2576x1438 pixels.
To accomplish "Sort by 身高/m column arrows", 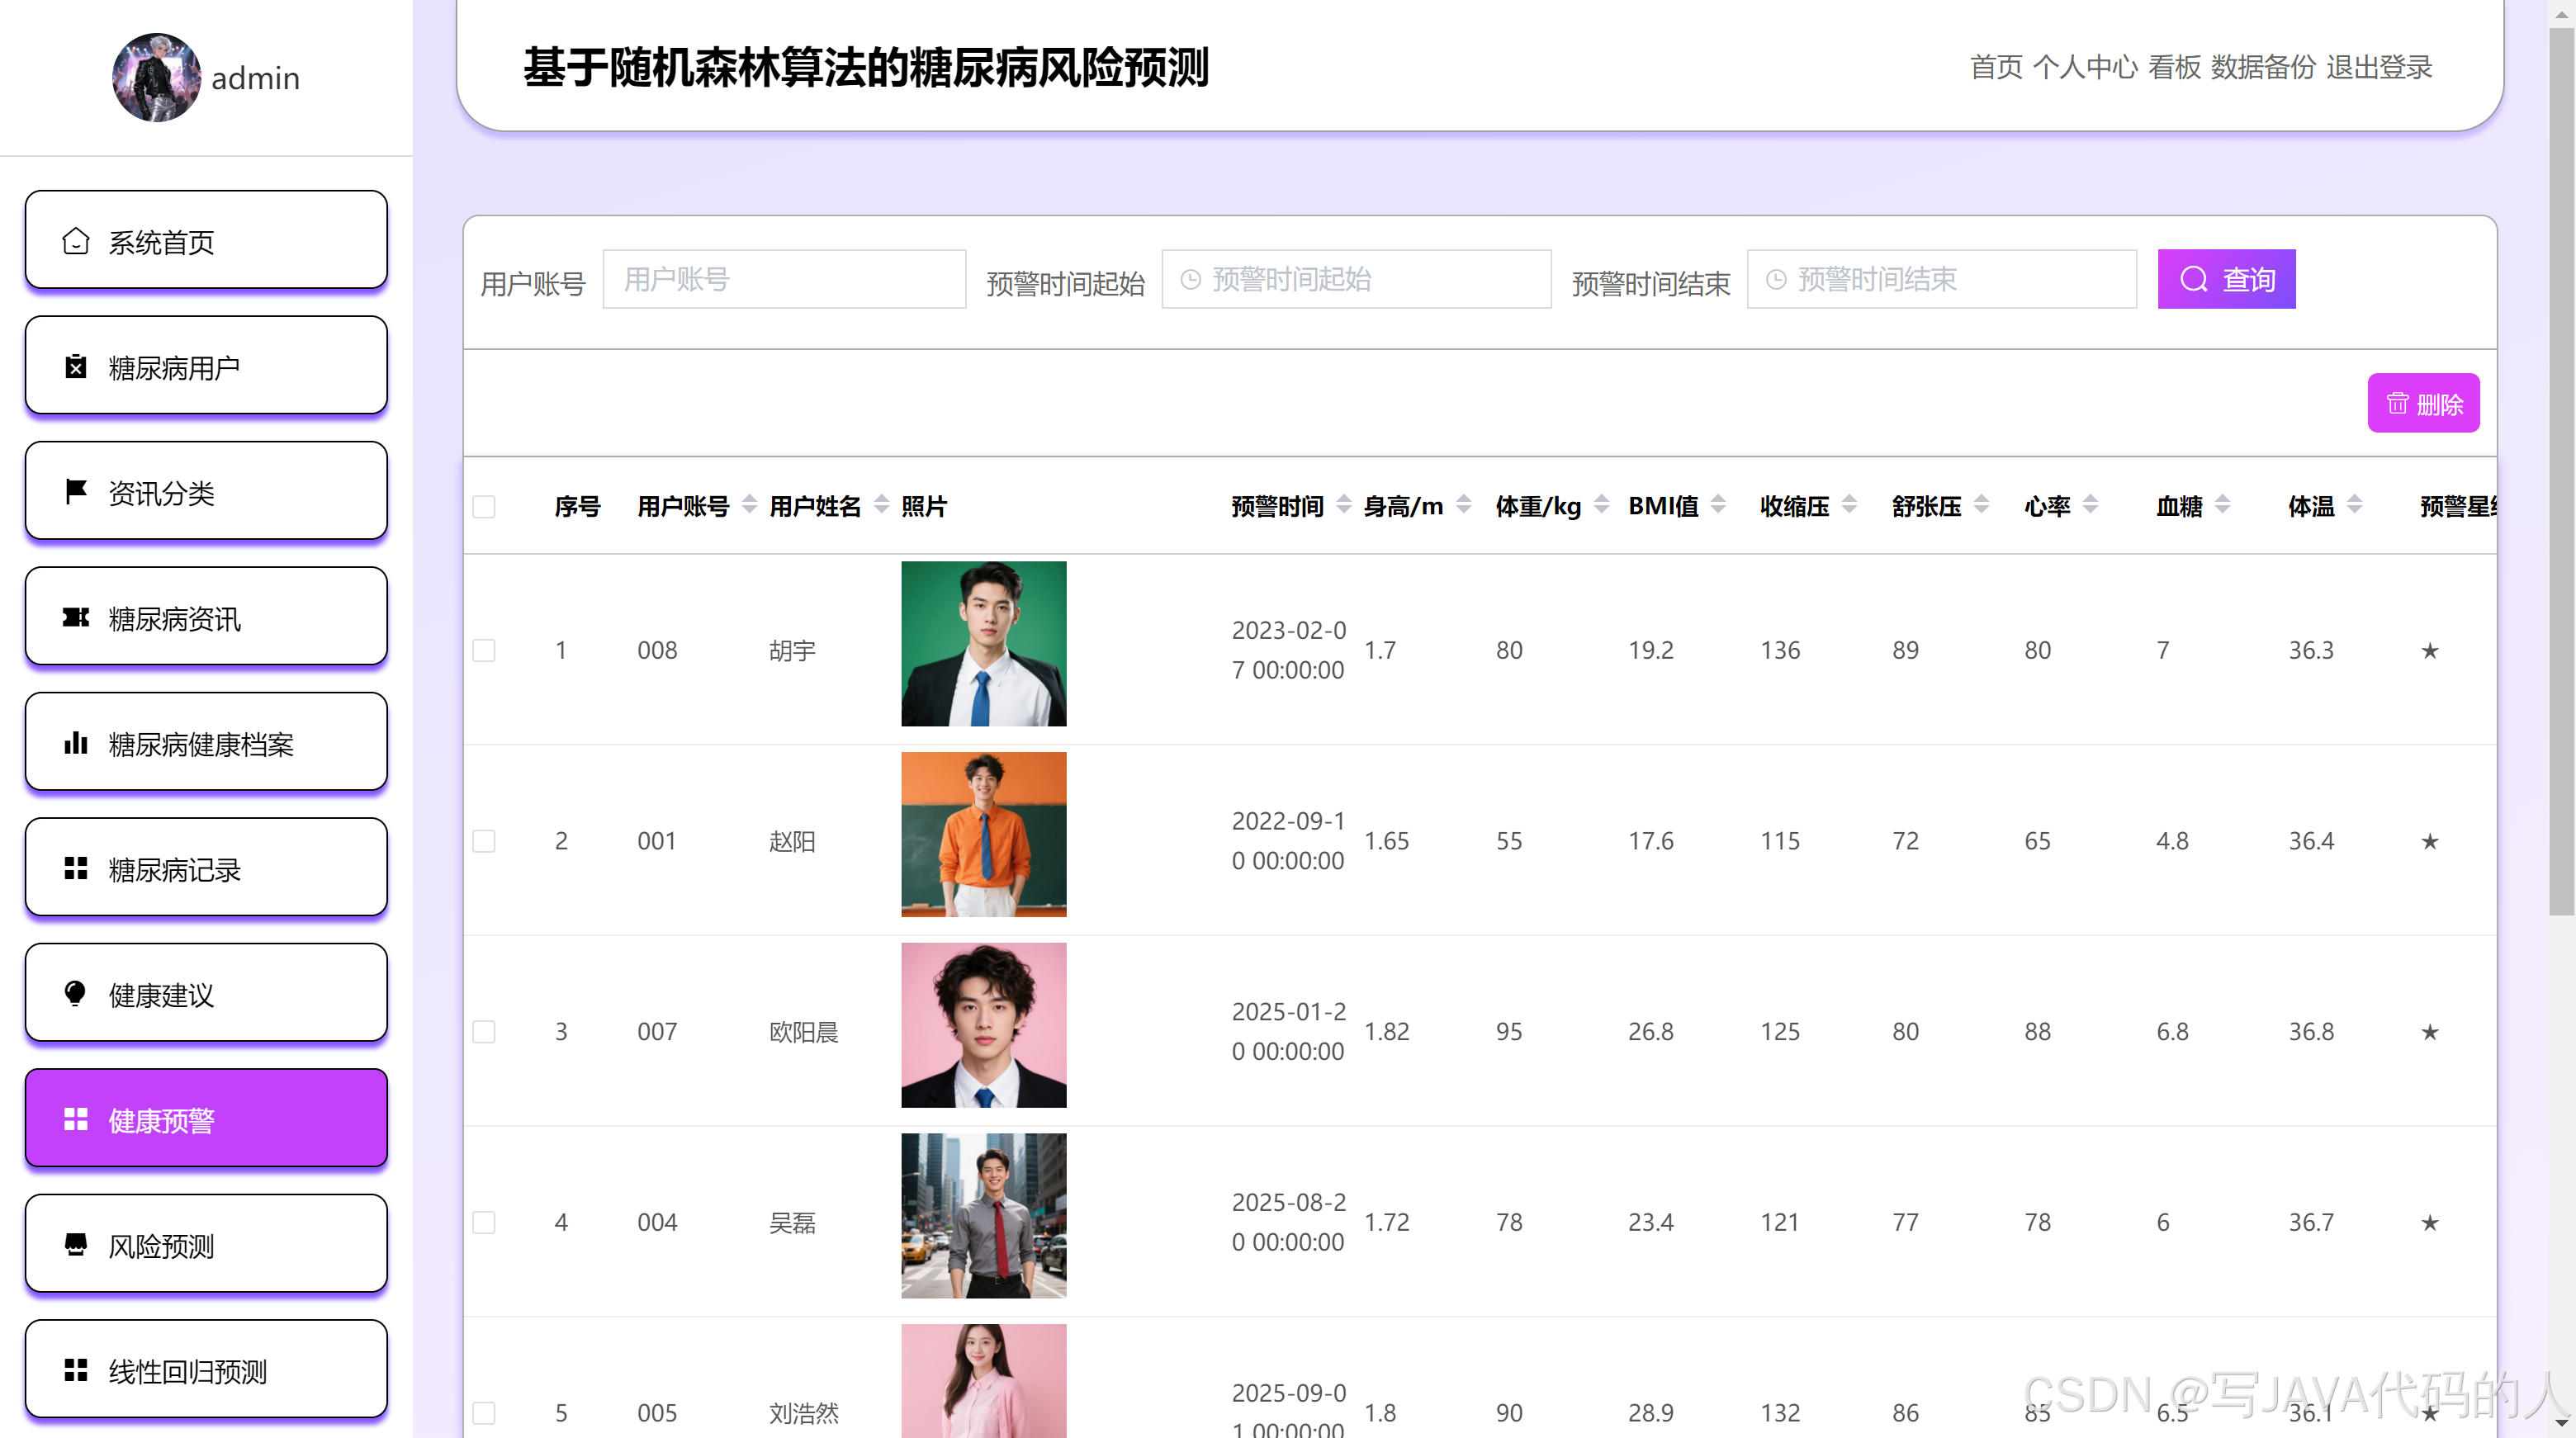I will pos(1463,505).
